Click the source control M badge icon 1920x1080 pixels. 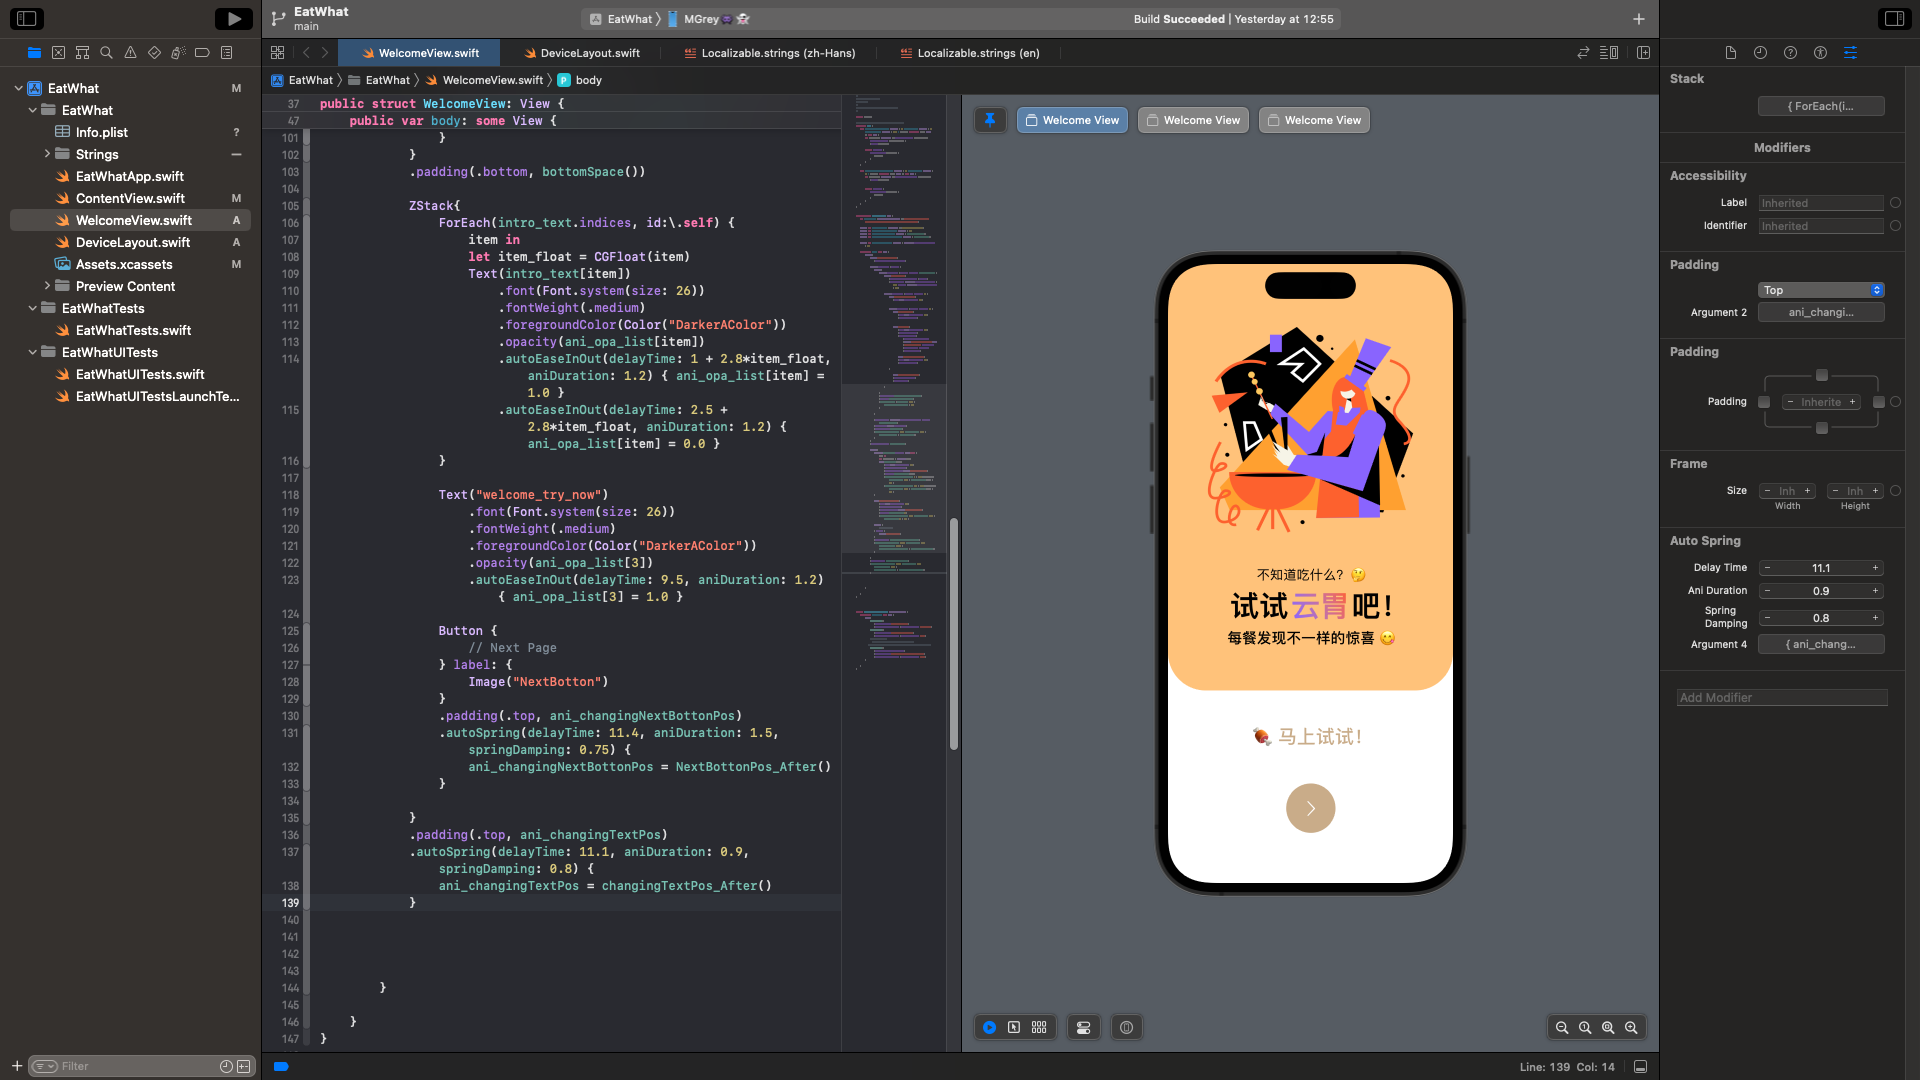click(x=235, y=87)
